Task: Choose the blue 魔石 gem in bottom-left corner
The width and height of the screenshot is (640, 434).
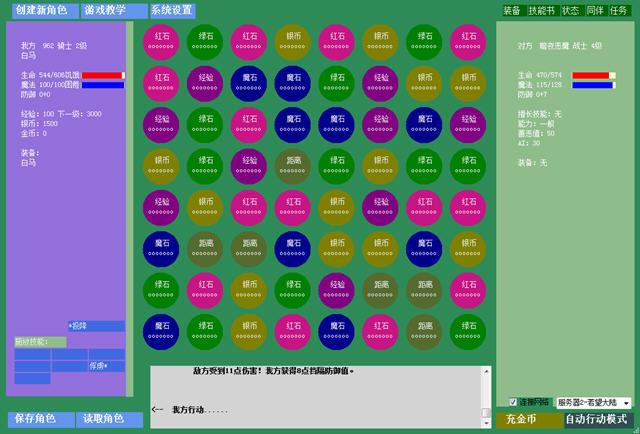Action: pos(160,329)
